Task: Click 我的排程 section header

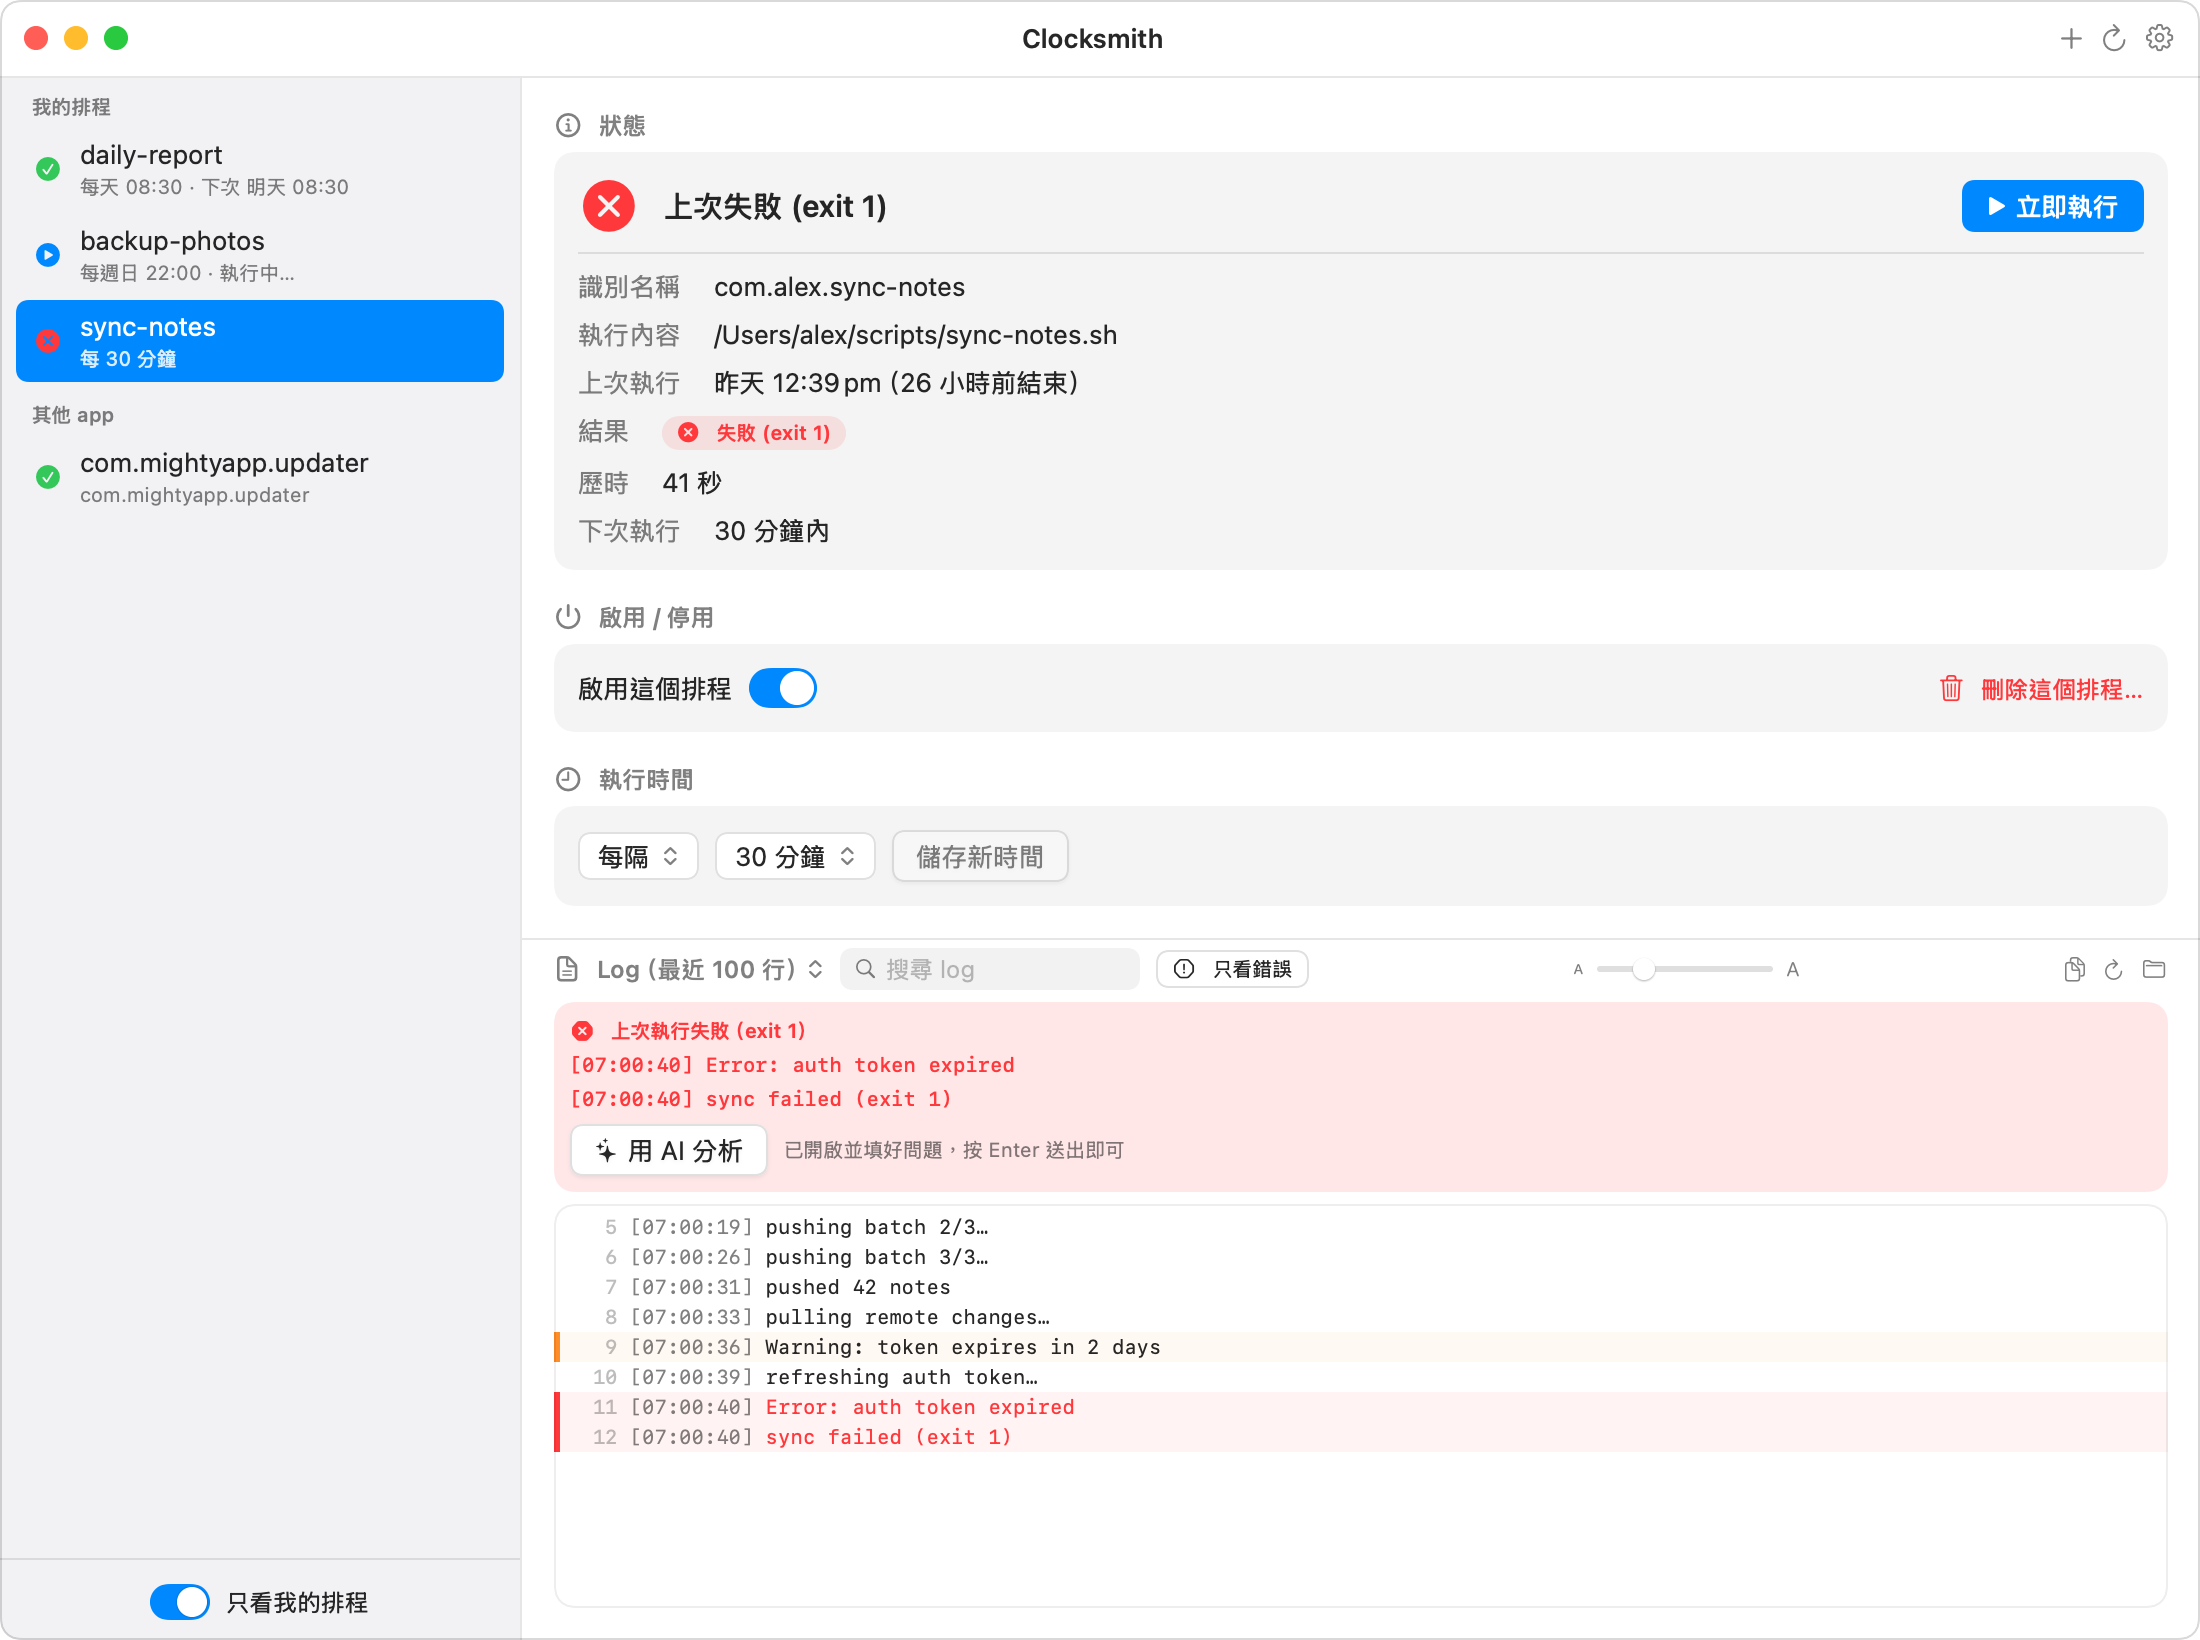Action: coord(71,107)
